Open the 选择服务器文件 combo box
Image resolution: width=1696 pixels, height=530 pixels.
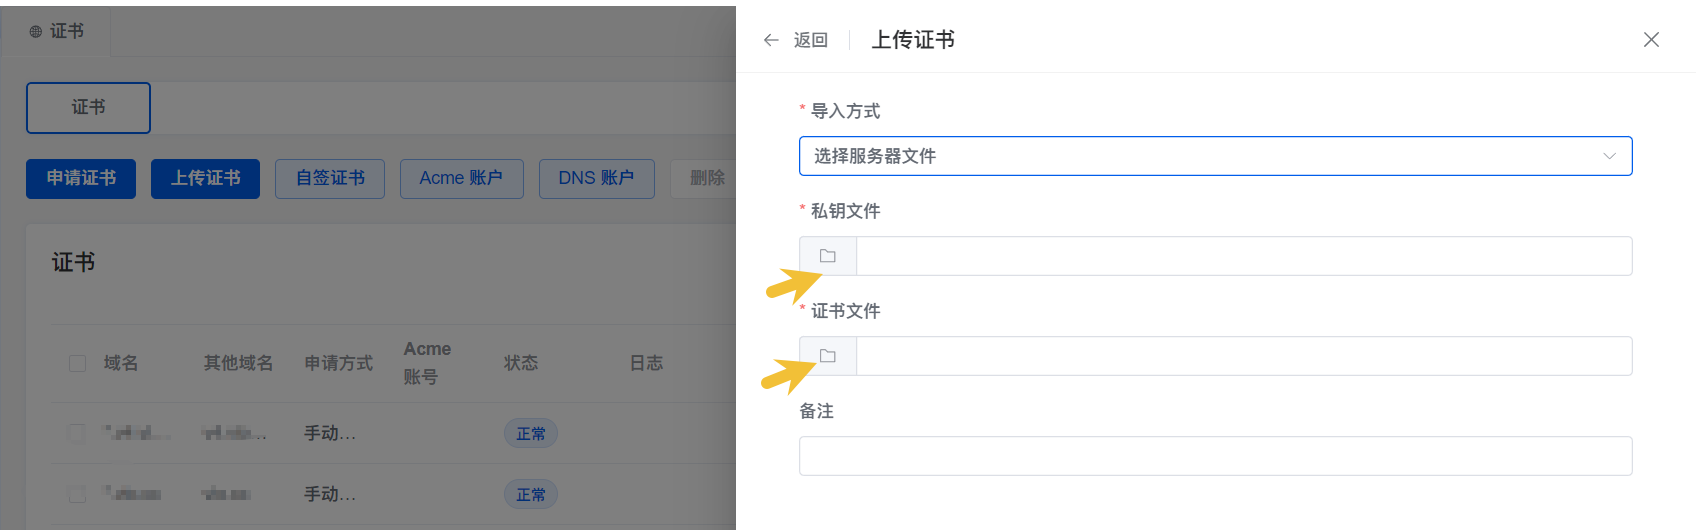point(1215,156)
